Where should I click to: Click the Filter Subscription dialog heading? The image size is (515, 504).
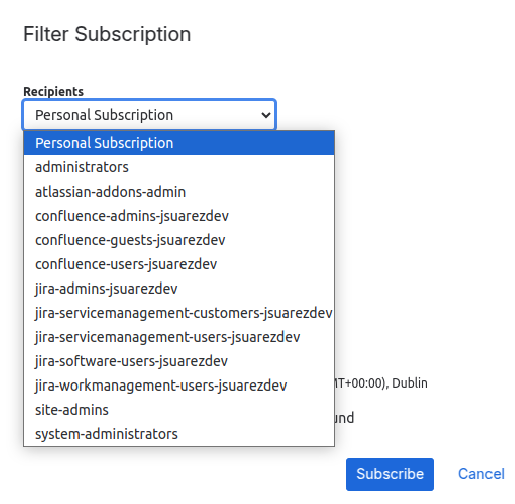[x=107, y=34]
